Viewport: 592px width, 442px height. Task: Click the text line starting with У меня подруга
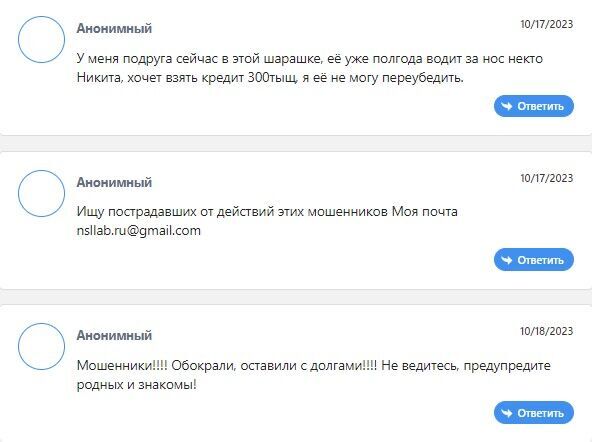[310, 59]
